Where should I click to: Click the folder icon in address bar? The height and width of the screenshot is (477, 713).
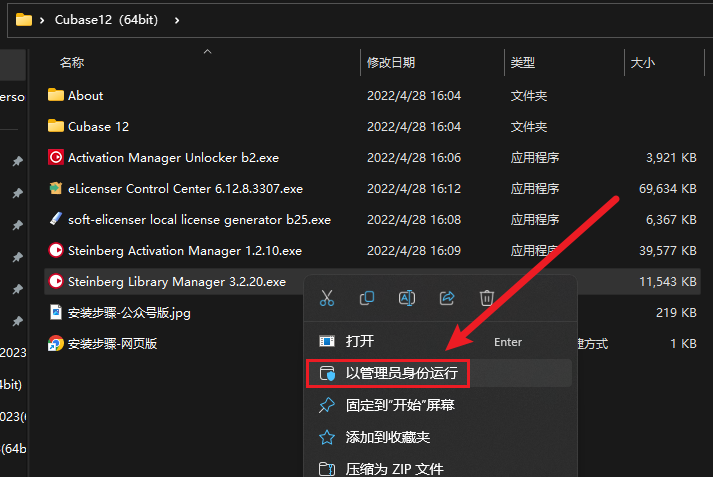point(24,20)
